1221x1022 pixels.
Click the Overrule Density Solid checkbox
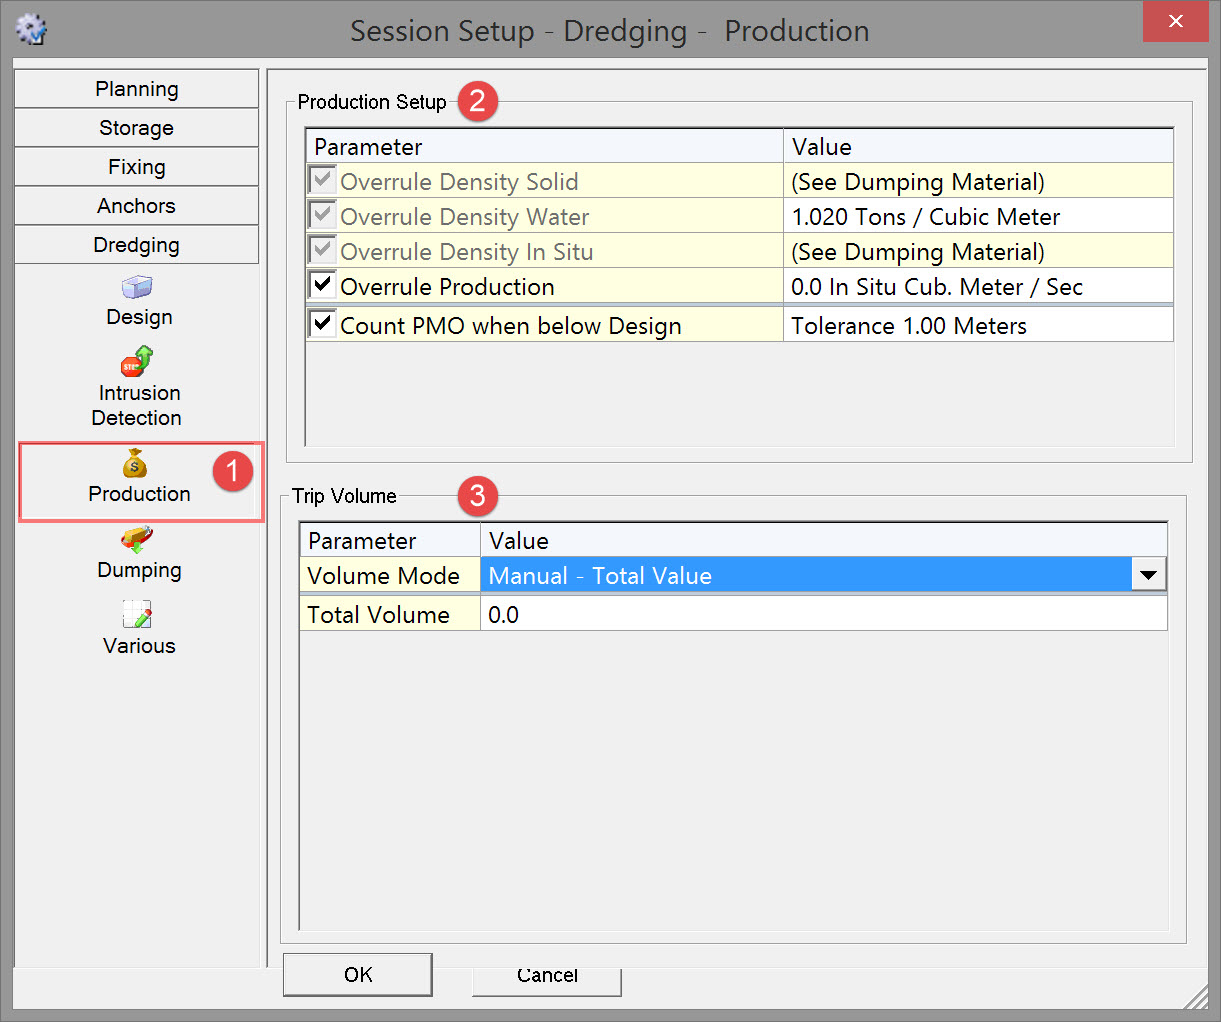(323, 181)
